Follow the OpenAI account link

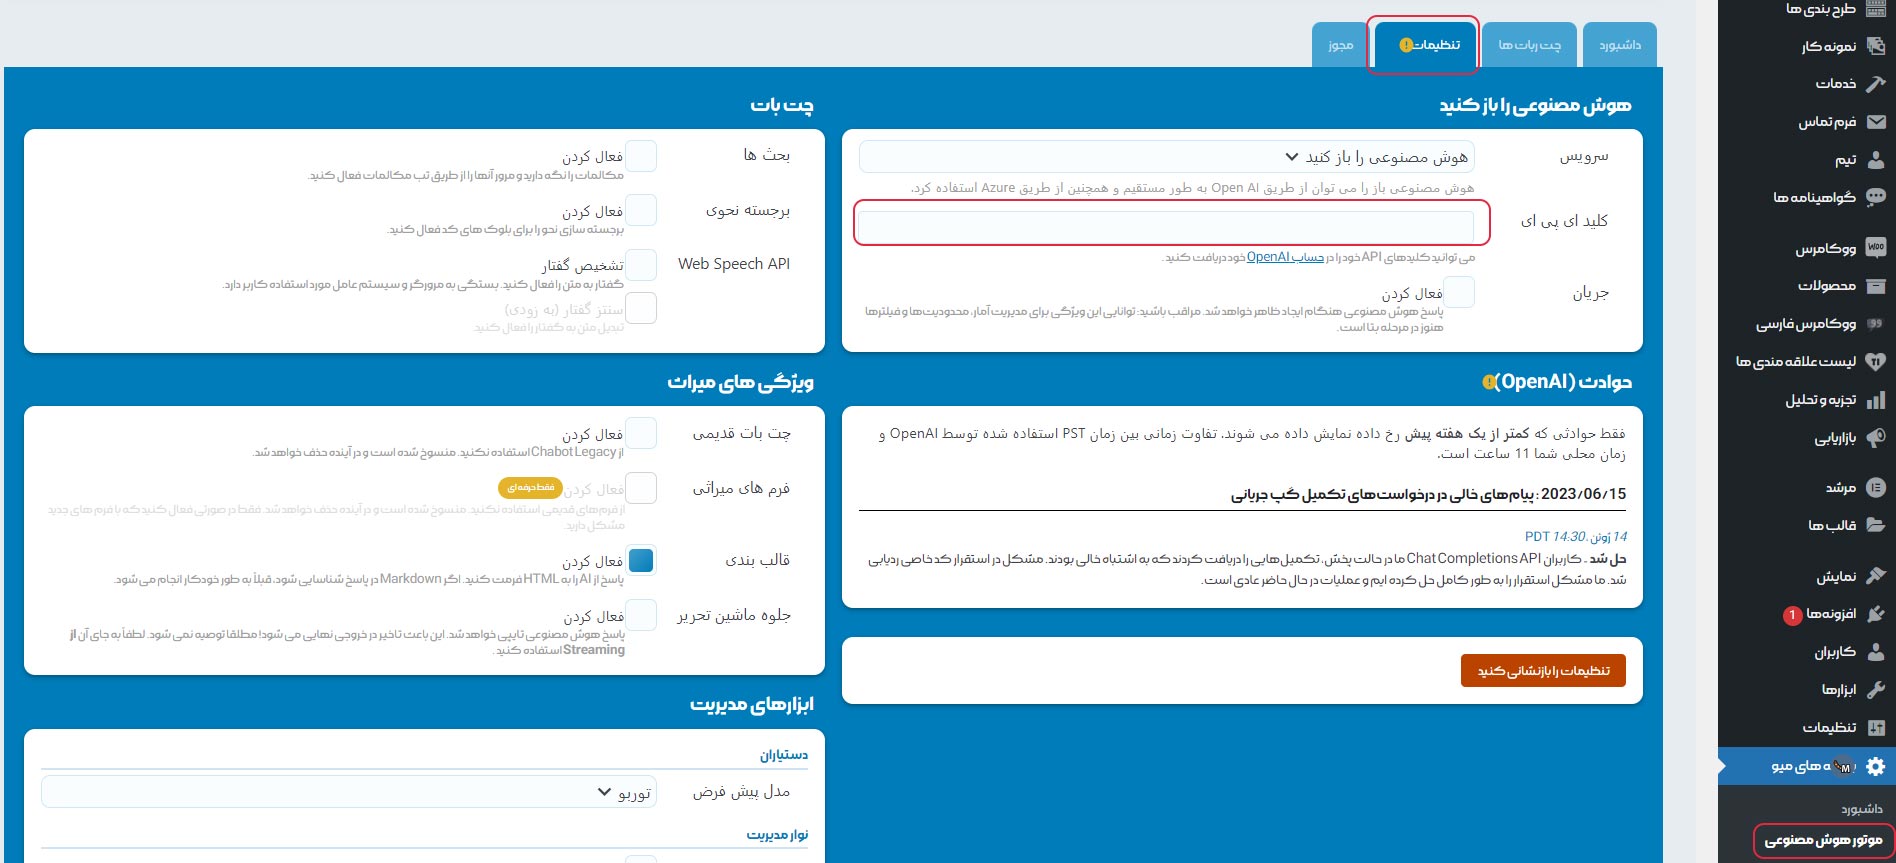[x=1285, y=257]
